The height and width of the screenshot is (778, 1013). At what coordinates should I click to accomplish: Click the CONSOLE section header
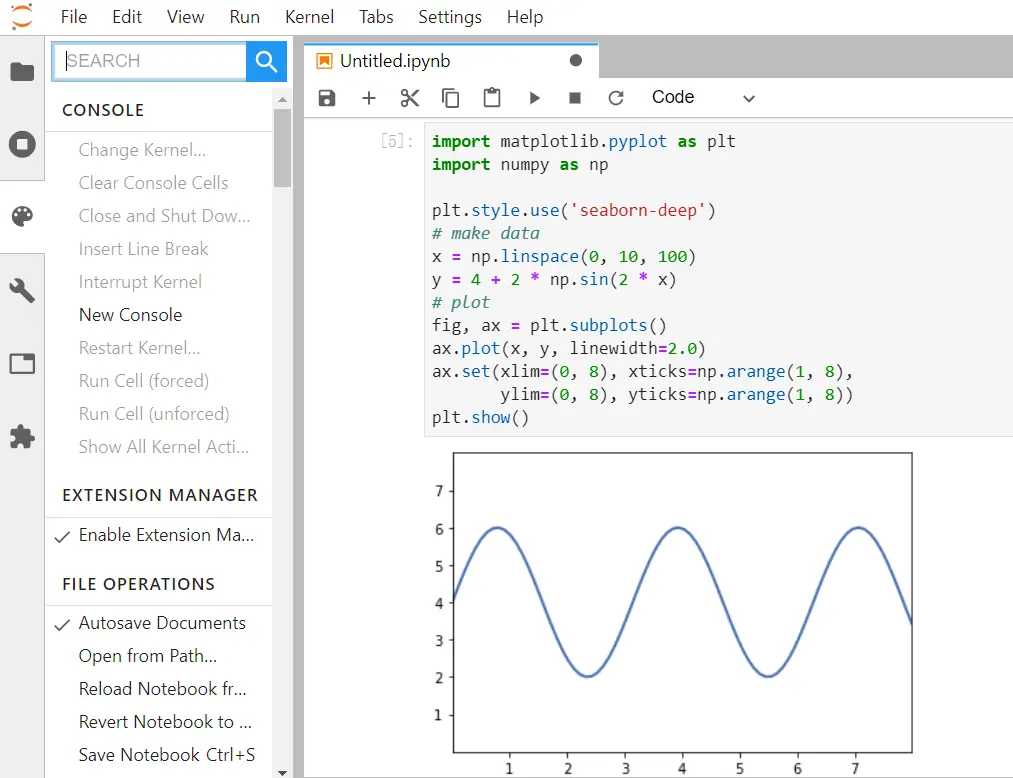tap(103, 110)
